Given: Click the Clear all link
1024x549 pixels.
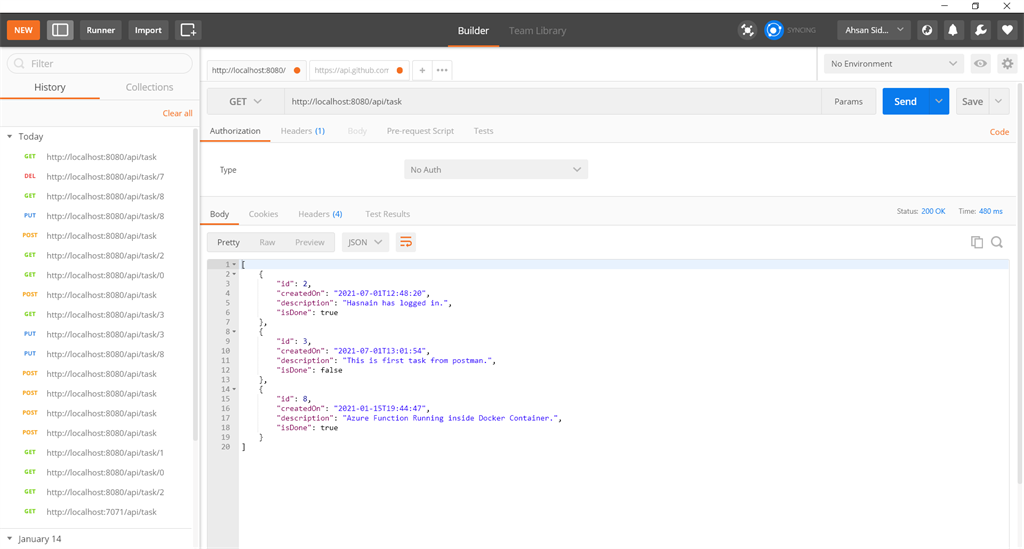Looking at the screenshot, I should tap(177, 113).
